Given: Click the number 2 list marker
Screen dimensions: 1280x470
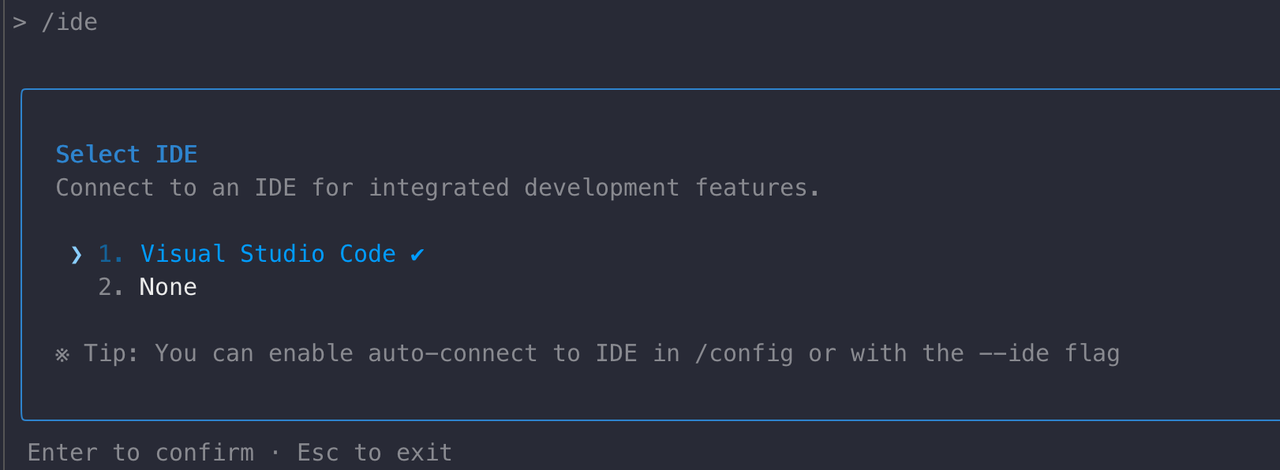Looking at the screenshot, I should 112,288.
